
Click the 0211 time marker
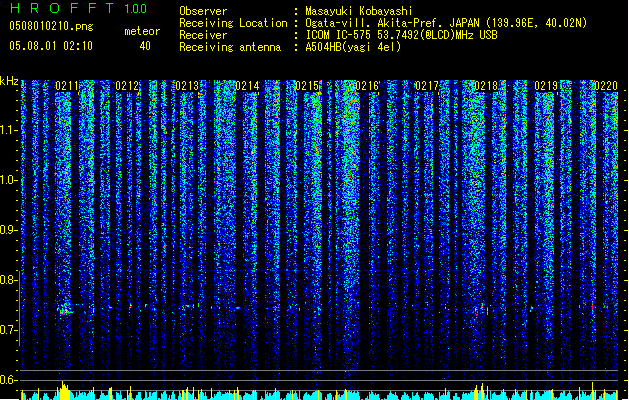point(67,86)
